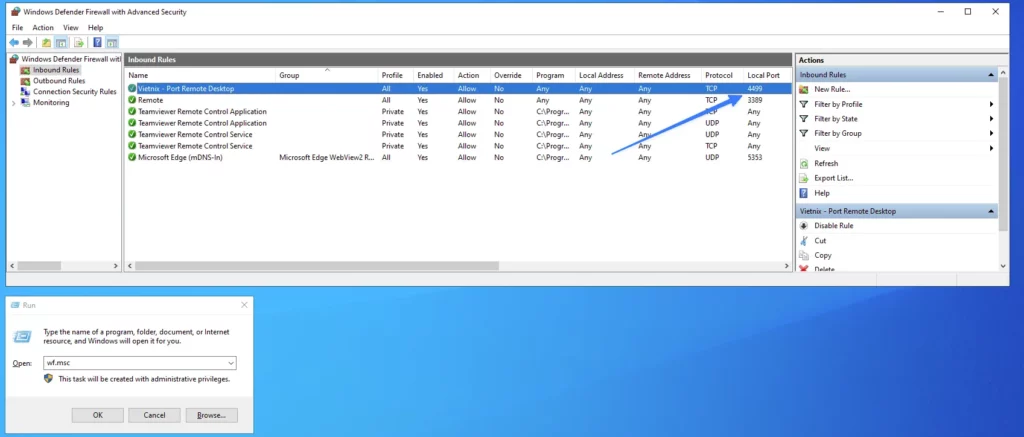
Task: Open the Action menu
Action: point(43,28)
